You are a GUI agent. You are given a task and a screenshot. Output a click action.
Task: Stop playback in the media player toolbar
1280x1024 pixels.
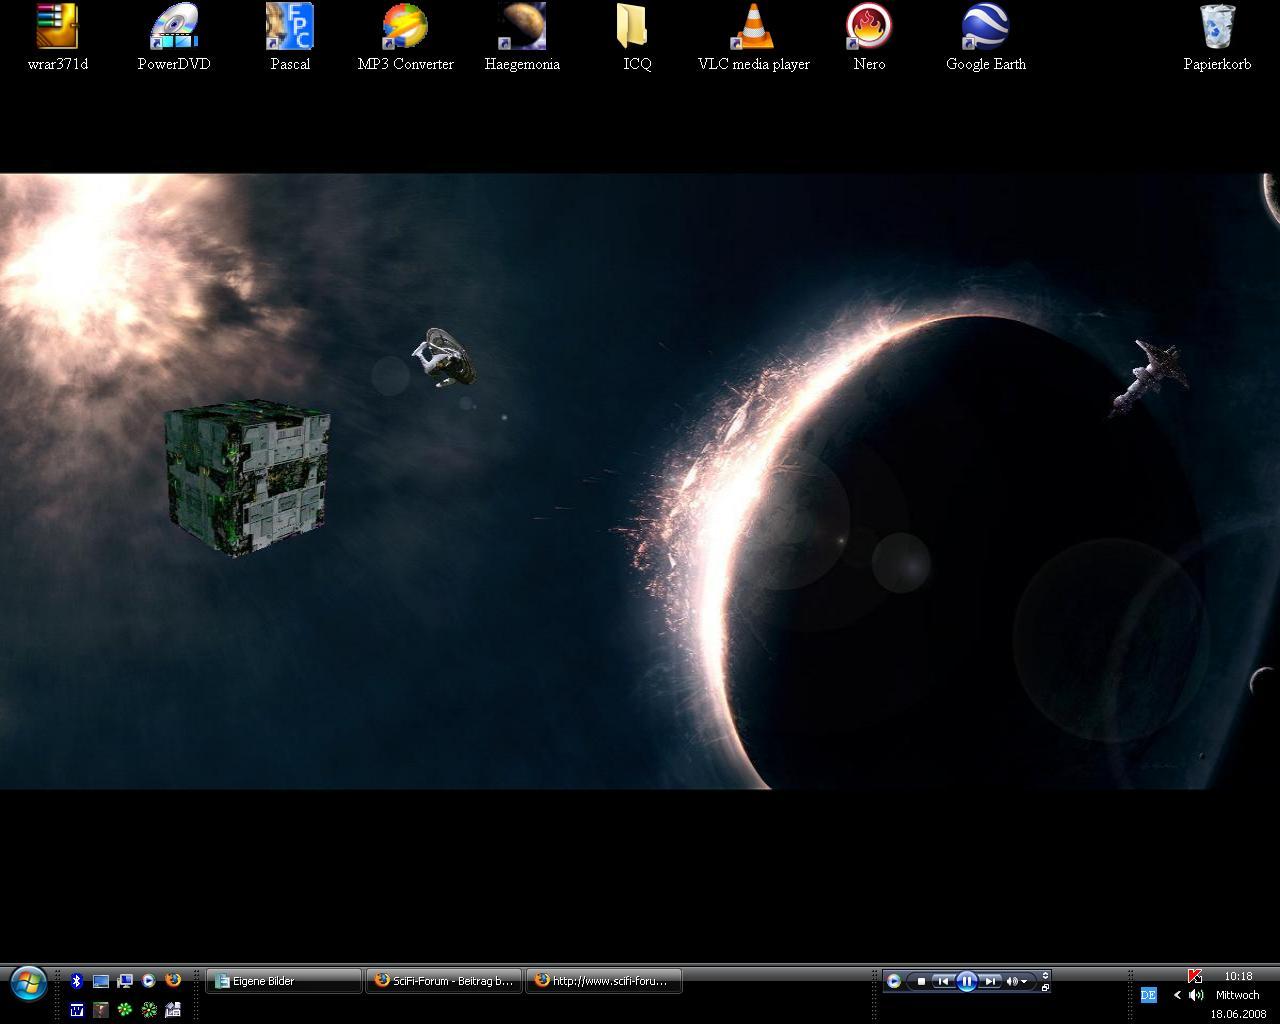921,981
